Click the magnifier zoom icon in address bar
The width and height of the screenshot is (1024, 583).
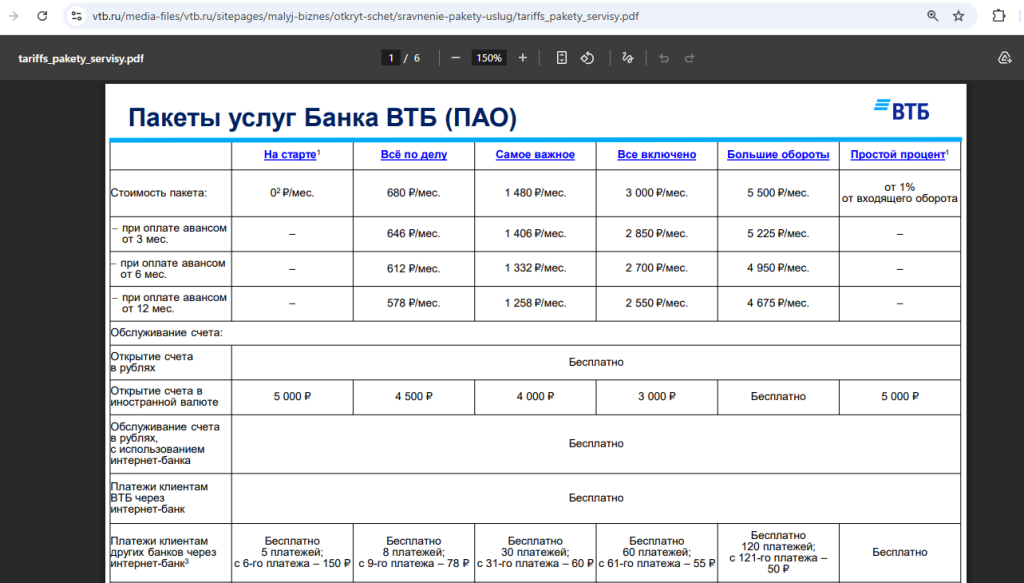click(x=932, y=16)
